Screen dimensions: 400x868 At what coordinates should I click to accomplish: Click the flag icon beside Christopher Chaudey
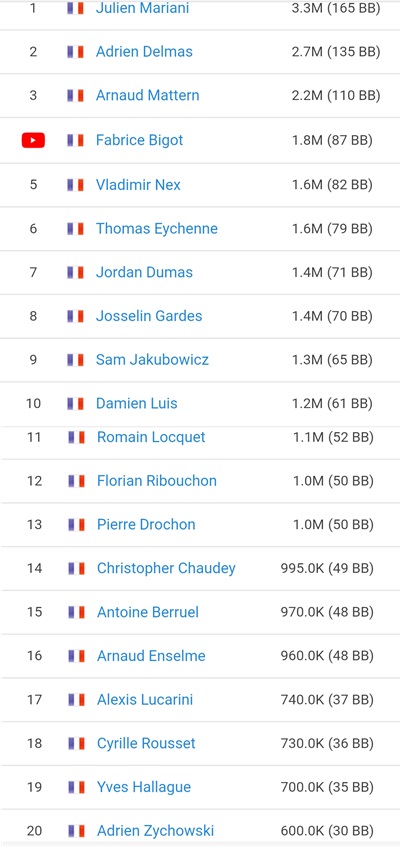(76, 569)
